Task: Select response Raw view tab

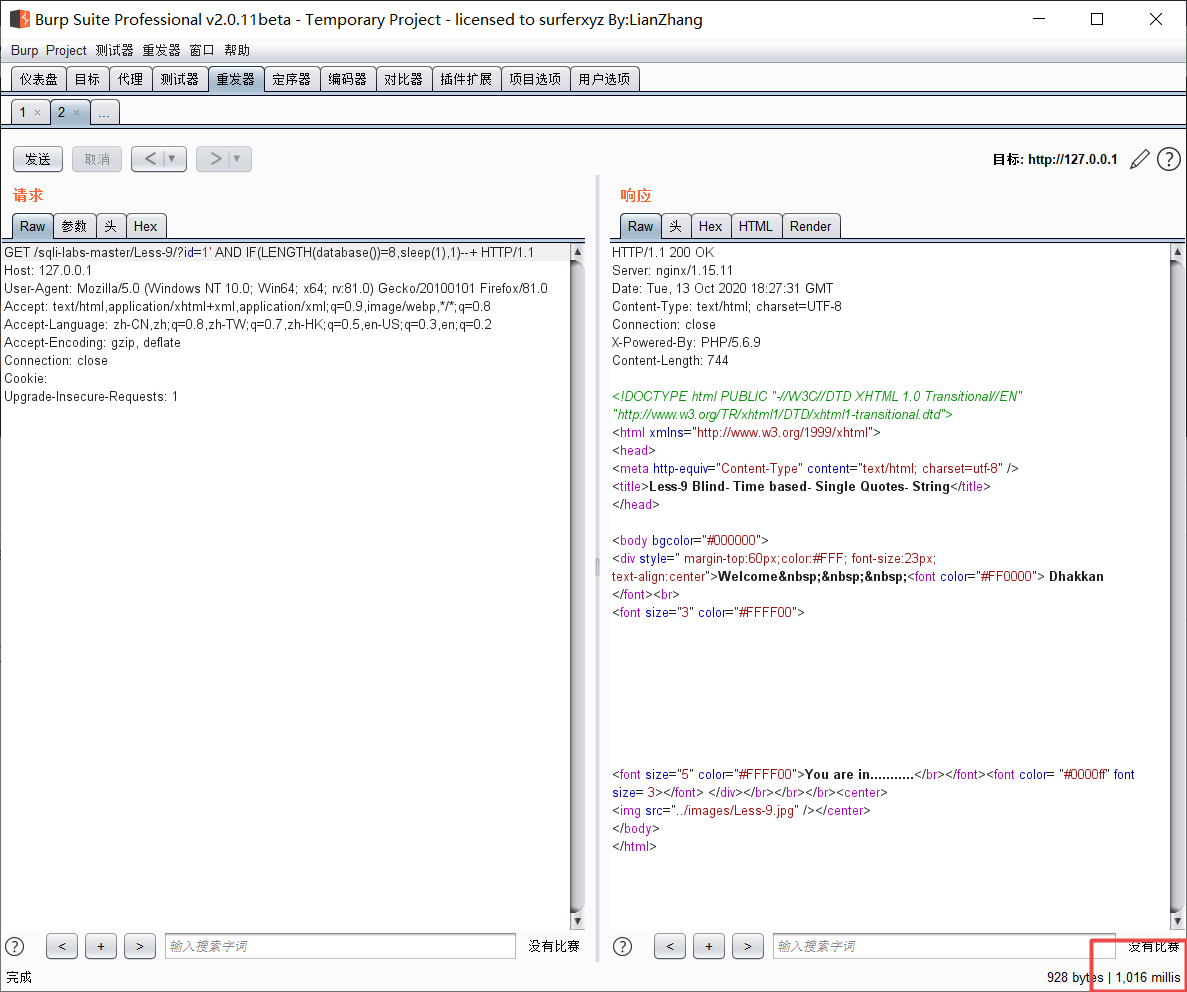Action: pos(640,226)
